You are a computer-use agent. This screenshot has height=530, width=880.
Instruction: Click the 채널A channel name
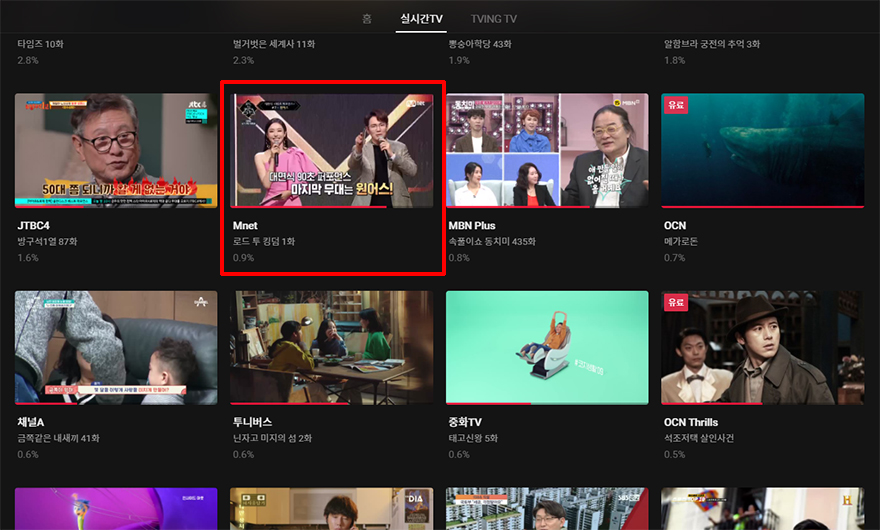pos(31,422)
